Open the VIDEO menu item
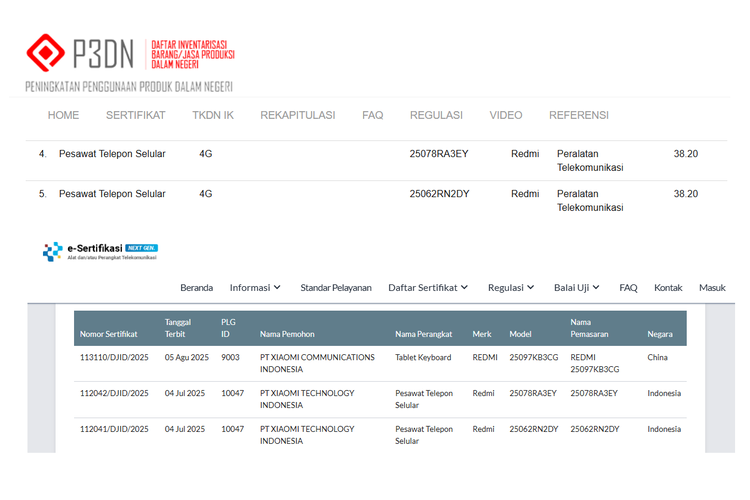 click(x=506, y=115)
